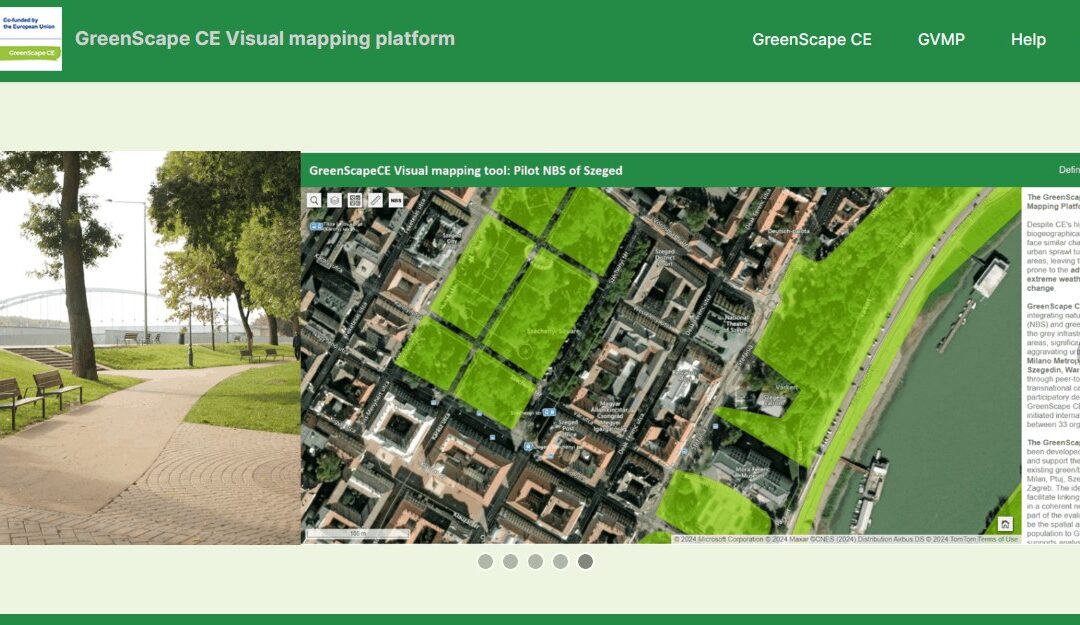Go to the second carousel slide dot
The width and height of the screenshot is (1080, 625).
(510, 562)
